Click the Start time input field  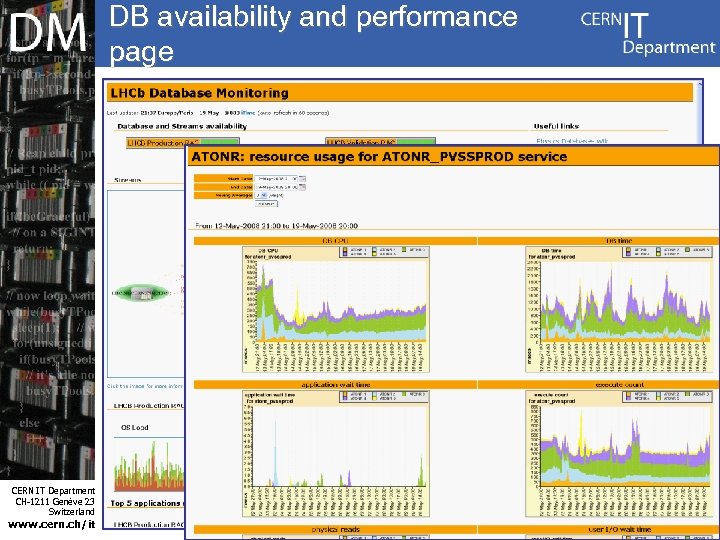pos(276,179)
